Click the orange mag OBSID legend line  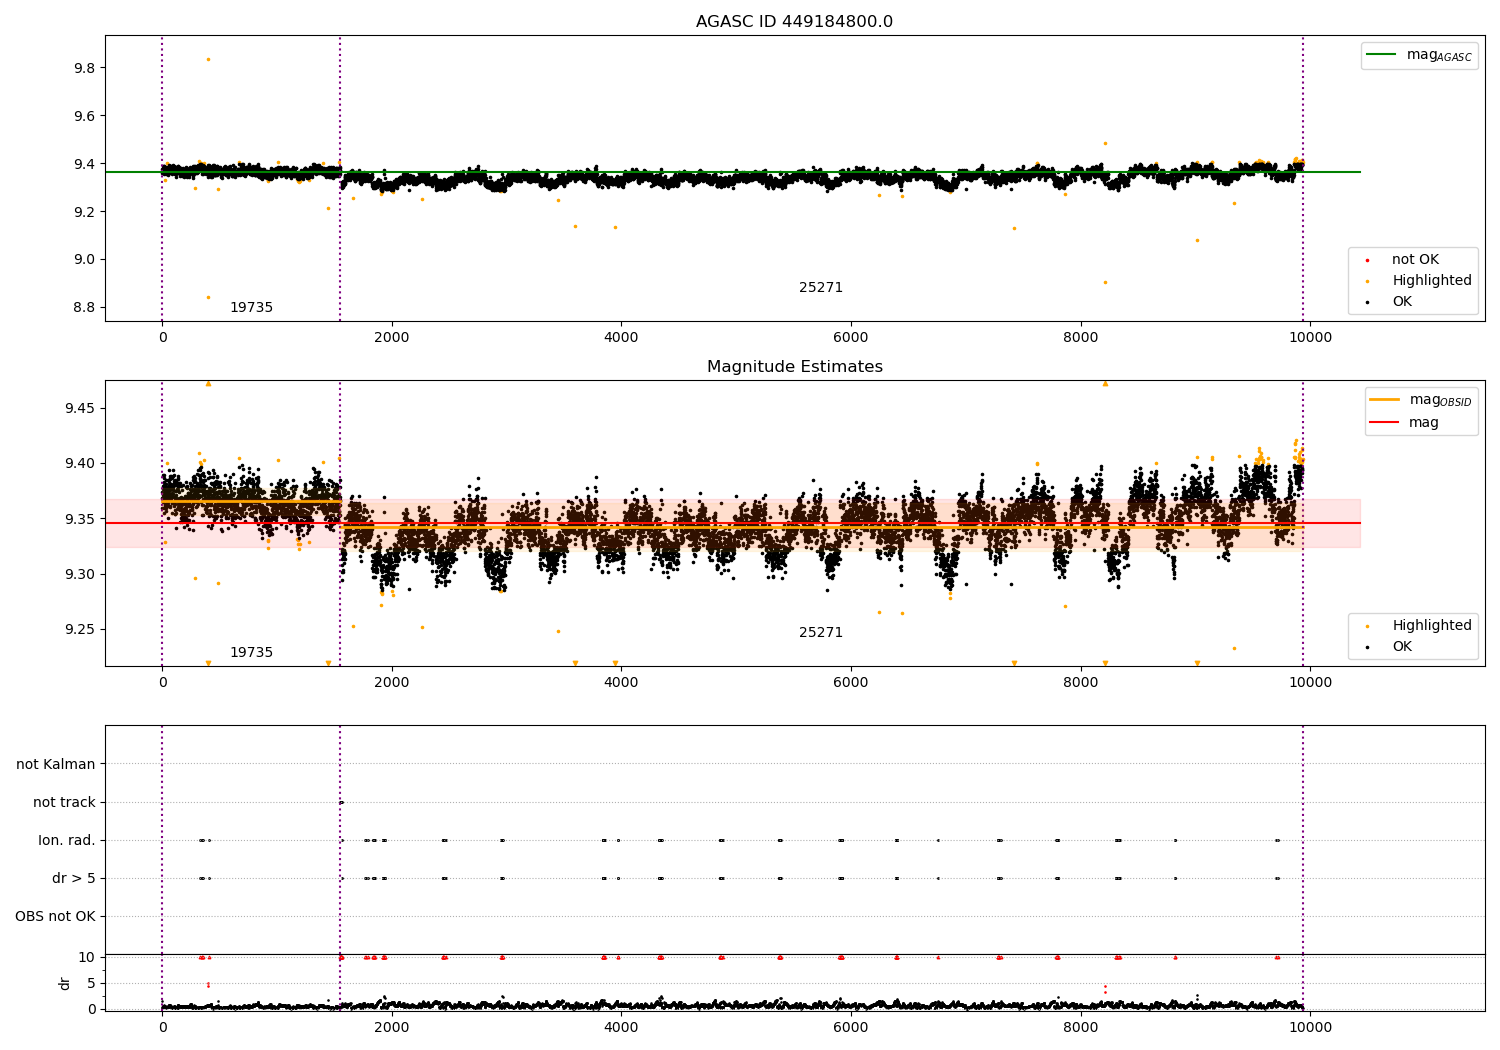[x=1385, y=400]
